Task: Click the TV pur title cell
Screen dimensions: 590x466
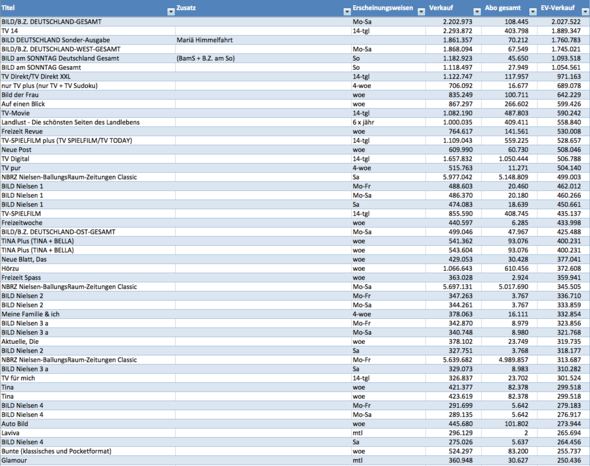Action: click(88, 168)
